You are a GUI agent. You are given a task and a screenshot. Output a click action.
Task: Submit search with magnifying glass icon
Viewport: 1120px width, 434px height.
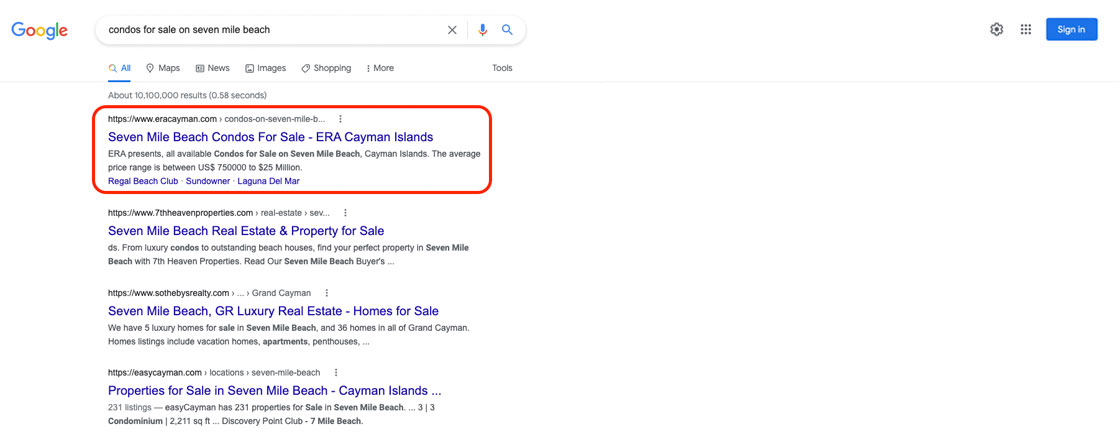[507, 30]
